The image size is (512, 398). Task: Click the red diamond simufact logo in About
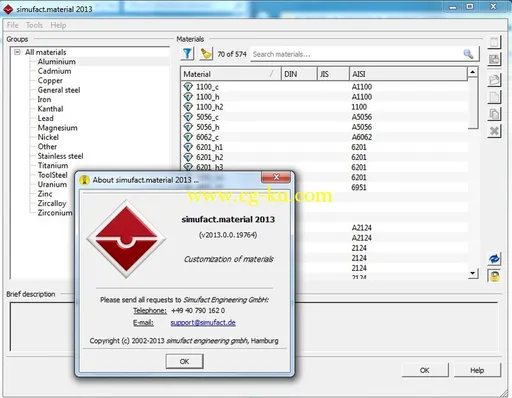click(x=126, y=239)
